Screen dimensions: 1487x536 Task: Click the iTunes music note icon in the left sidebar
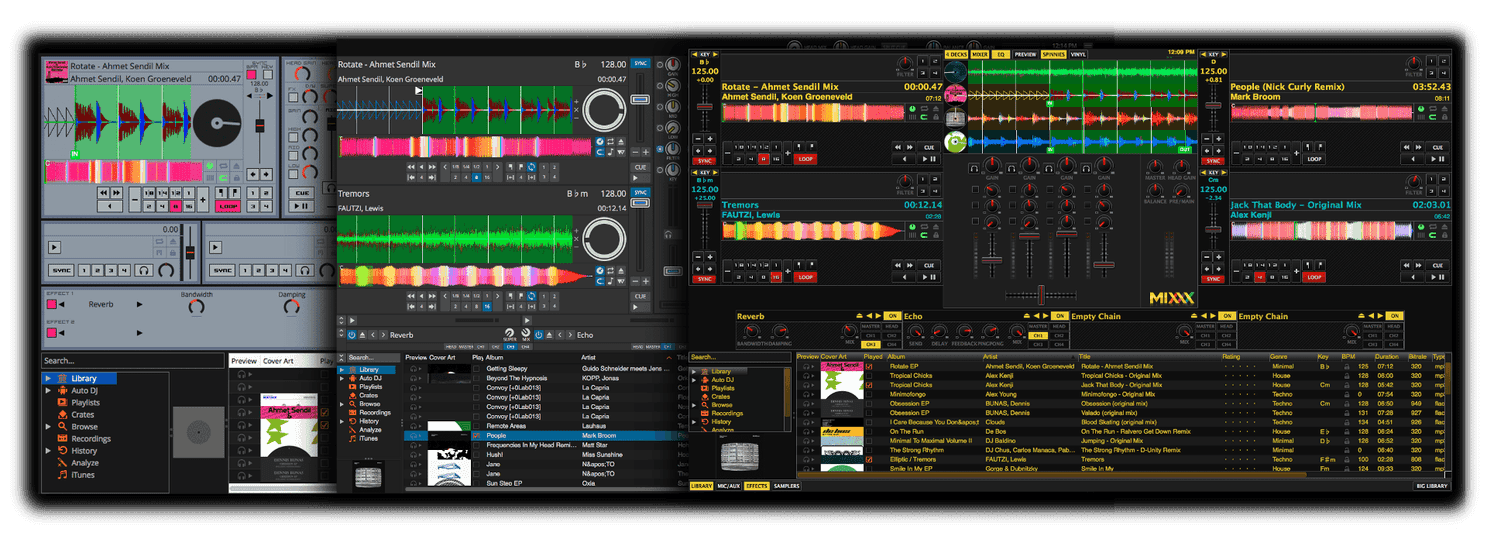point(62,475)
